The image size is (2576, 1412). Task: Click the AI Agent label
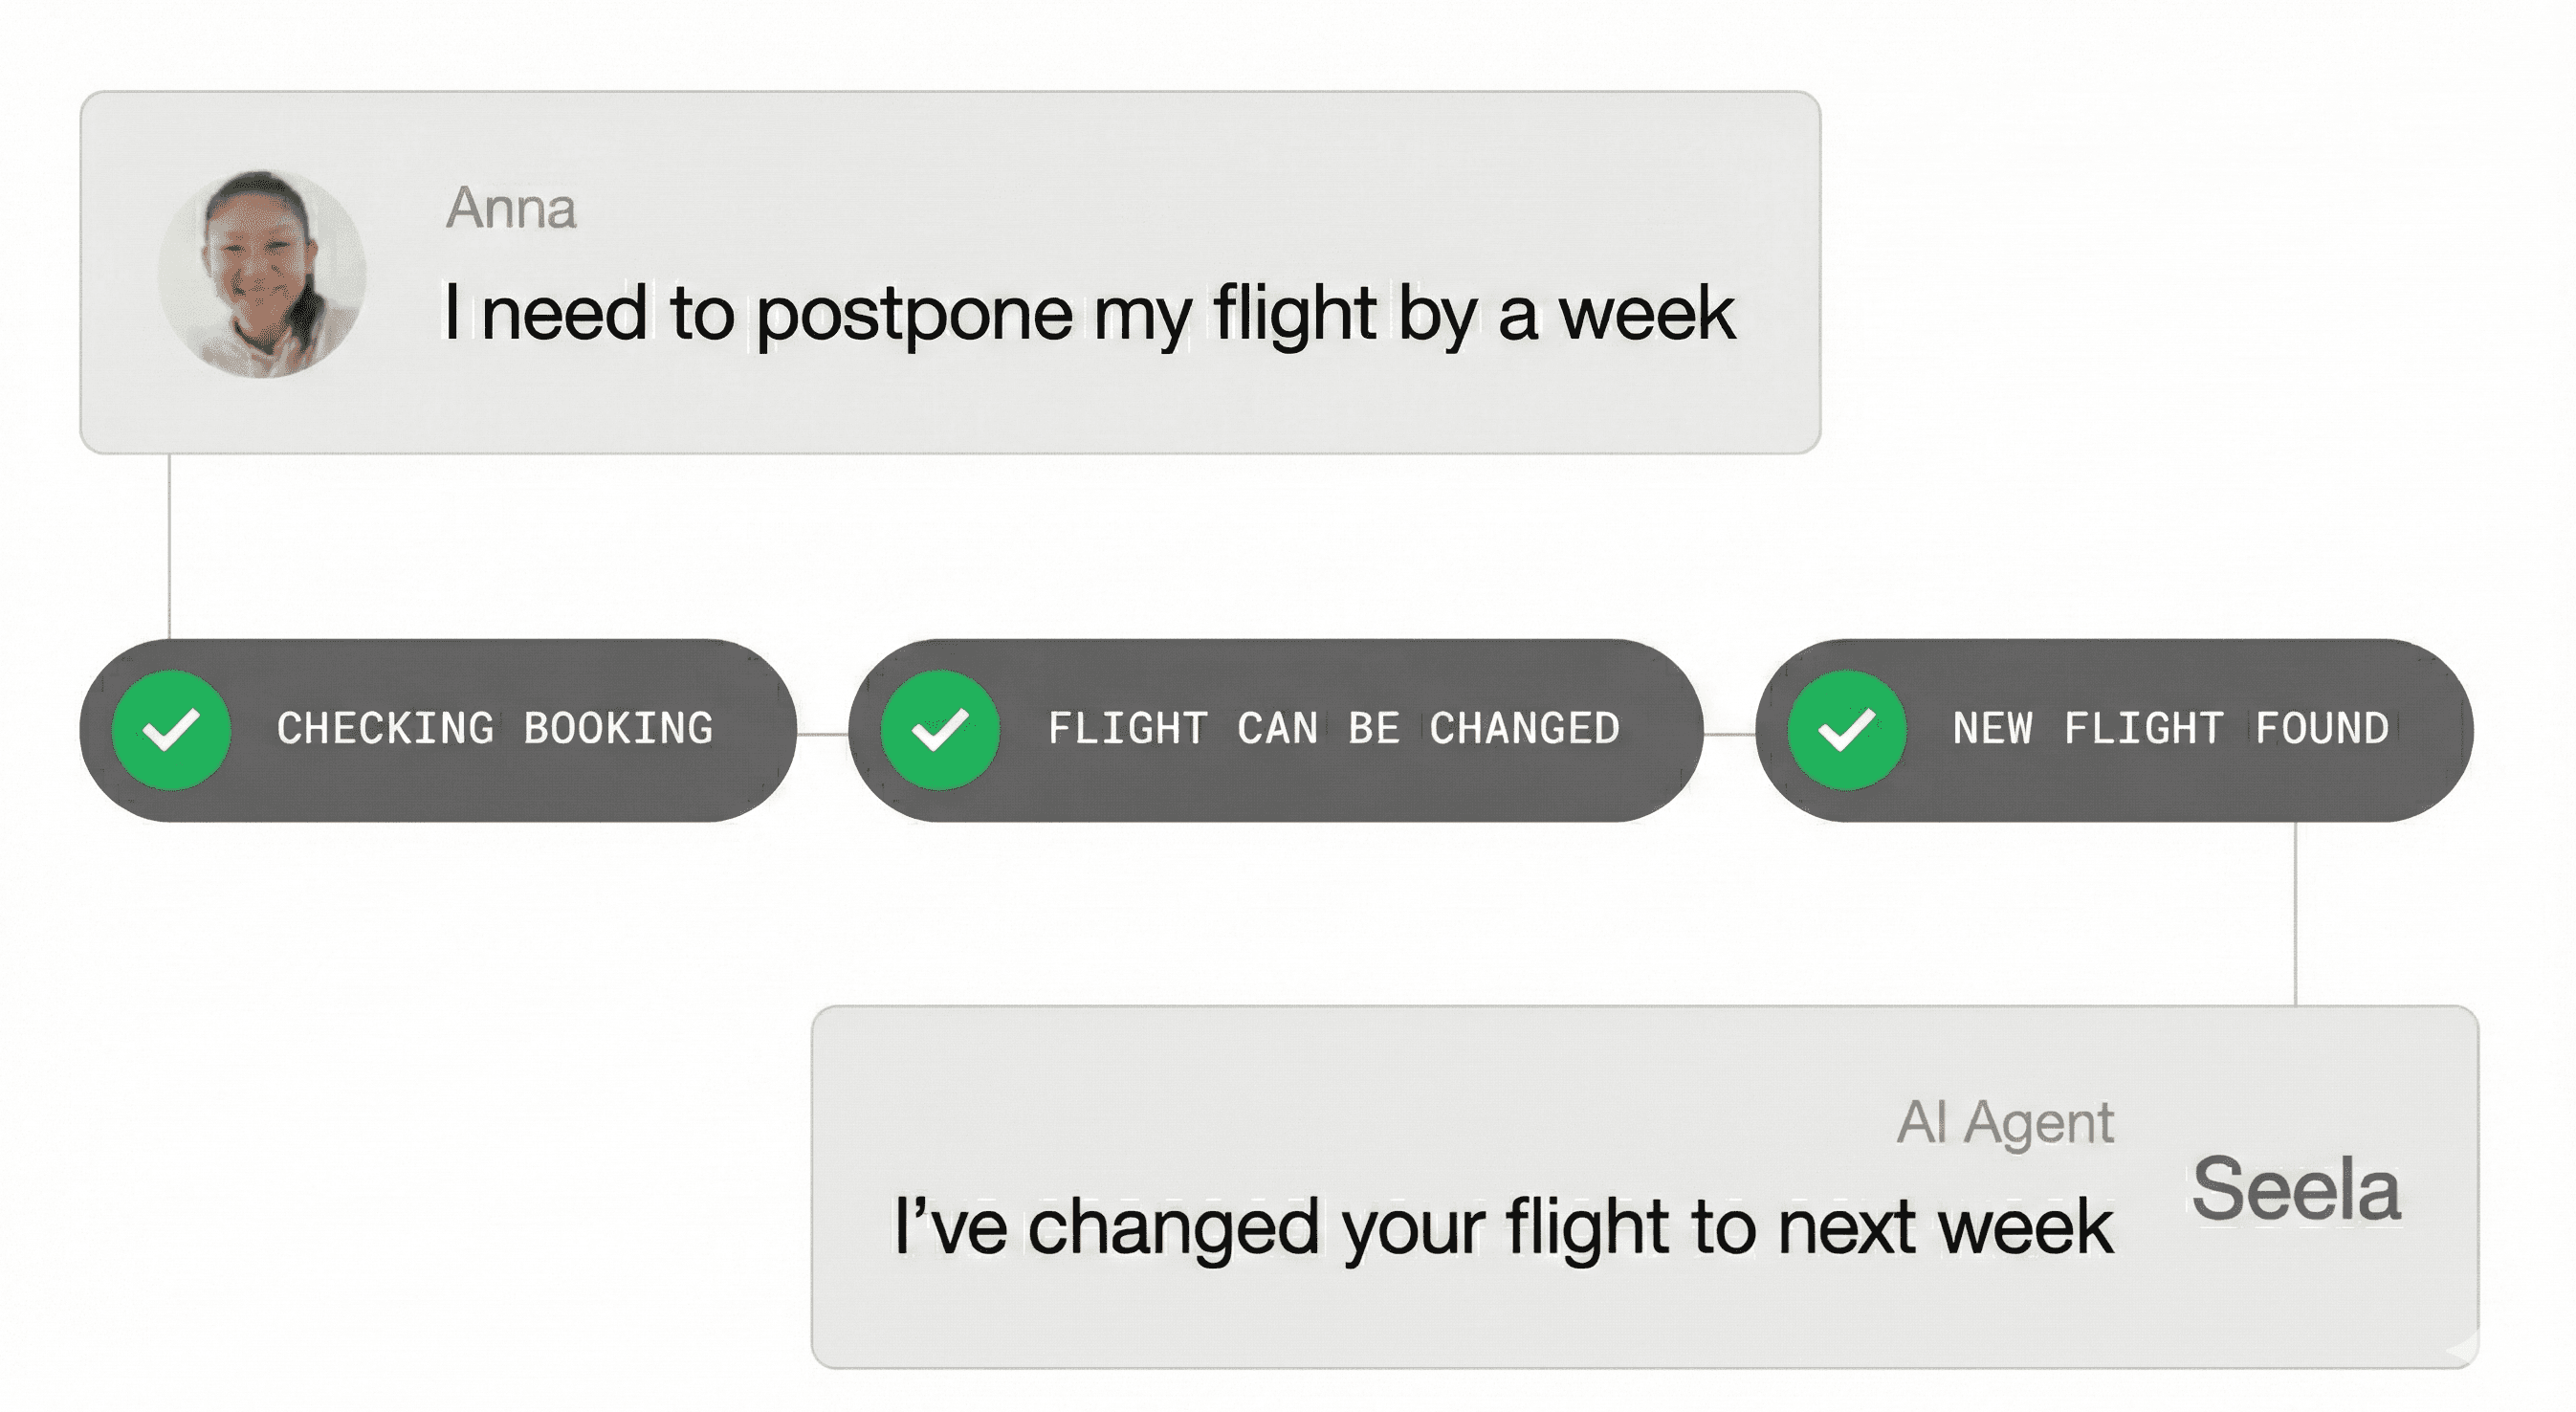pyautogui.click(x=2005, y=1122)
